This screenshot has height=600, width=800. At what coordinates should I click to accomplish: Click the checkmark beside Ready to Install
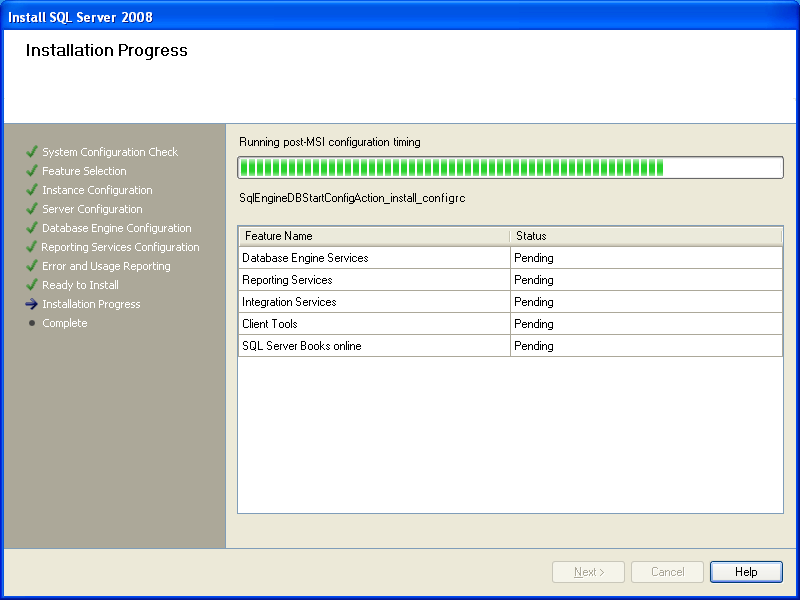coord(32,285)
